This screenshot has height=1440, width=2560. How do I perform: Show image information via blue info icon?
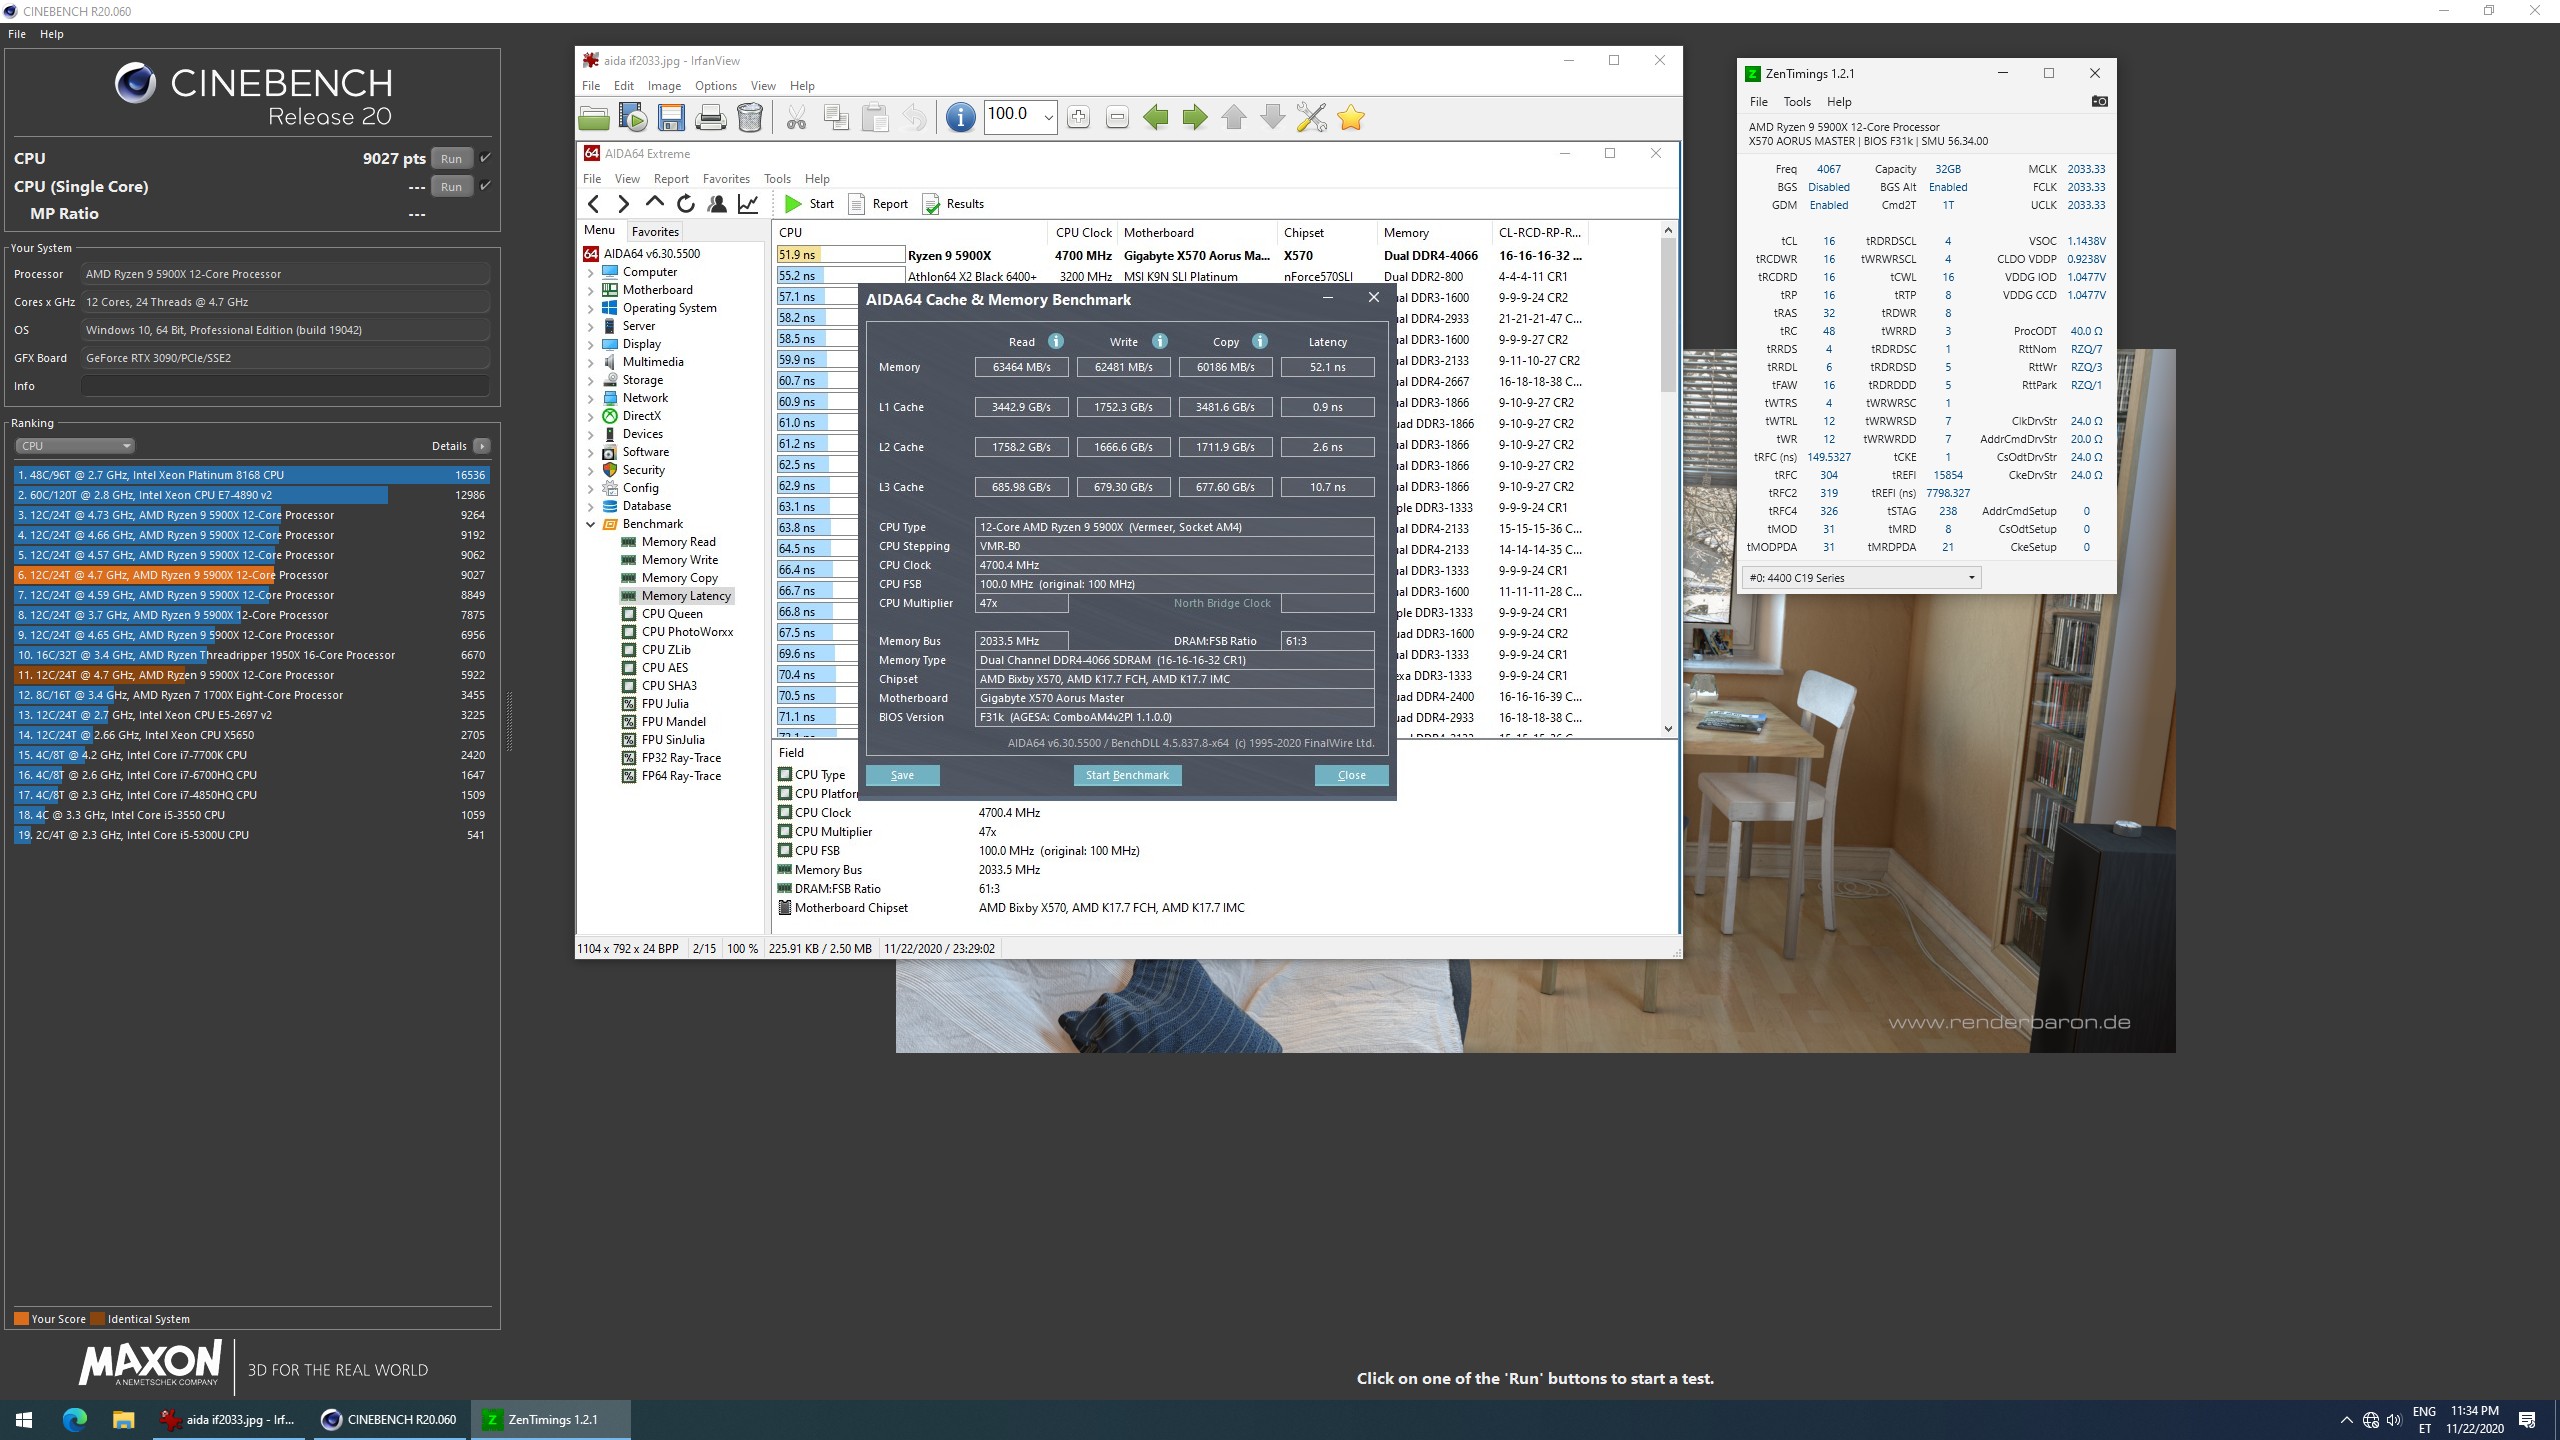(960, 118)
